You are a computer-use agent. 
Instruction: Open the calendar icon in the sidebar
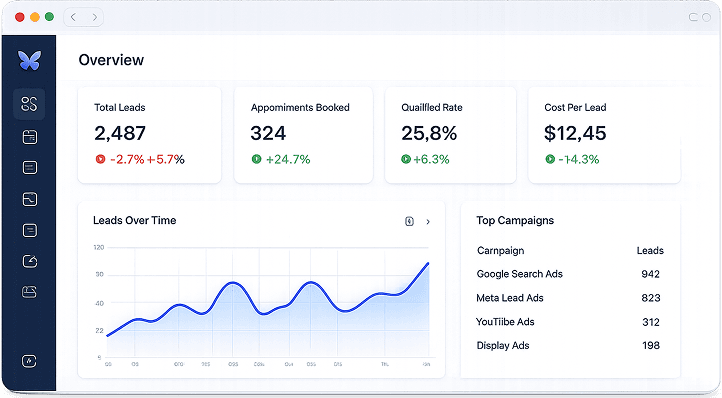click(x=29, y=137)
